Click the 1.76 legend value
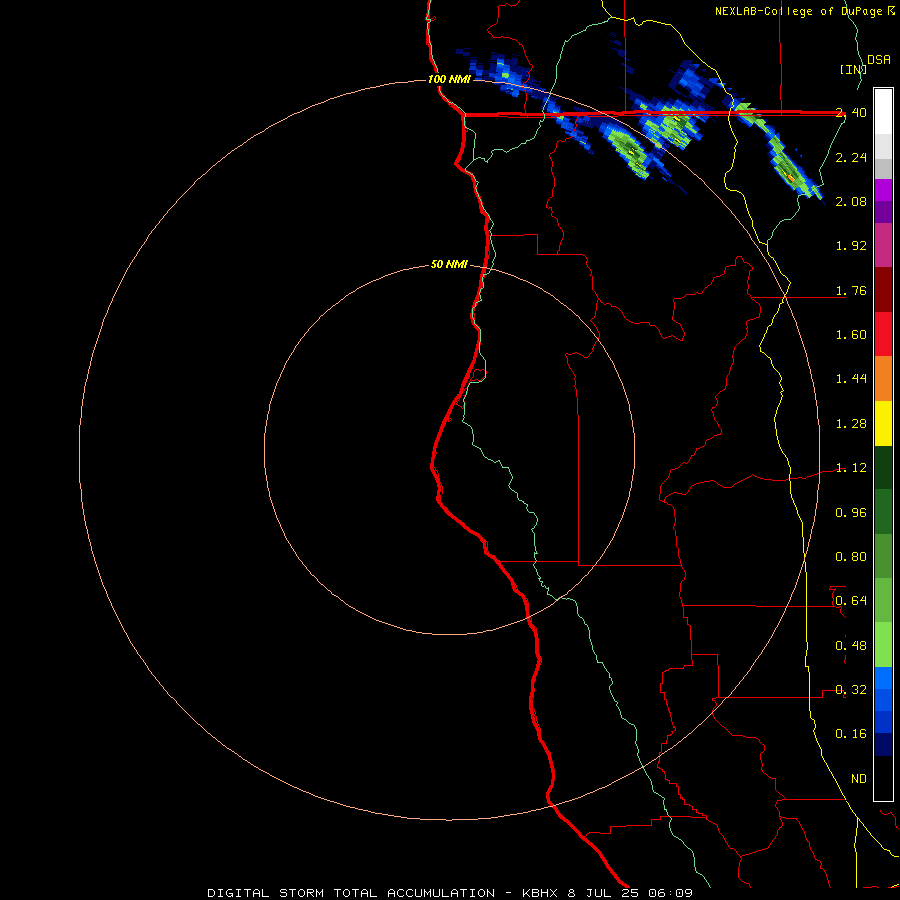The image size is (900, 900). (851, 290)
